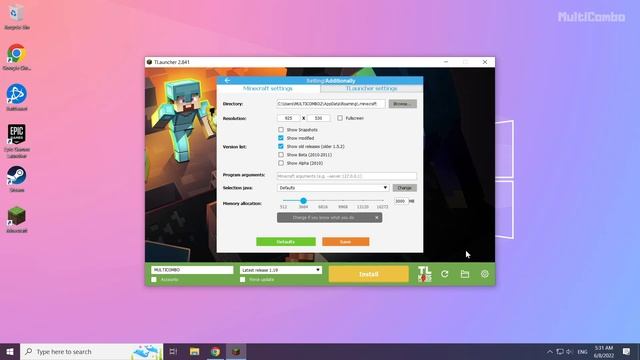Open launcher settings gear icon
This screenshot has height=360, width=640.
click(x=484, y=274)
